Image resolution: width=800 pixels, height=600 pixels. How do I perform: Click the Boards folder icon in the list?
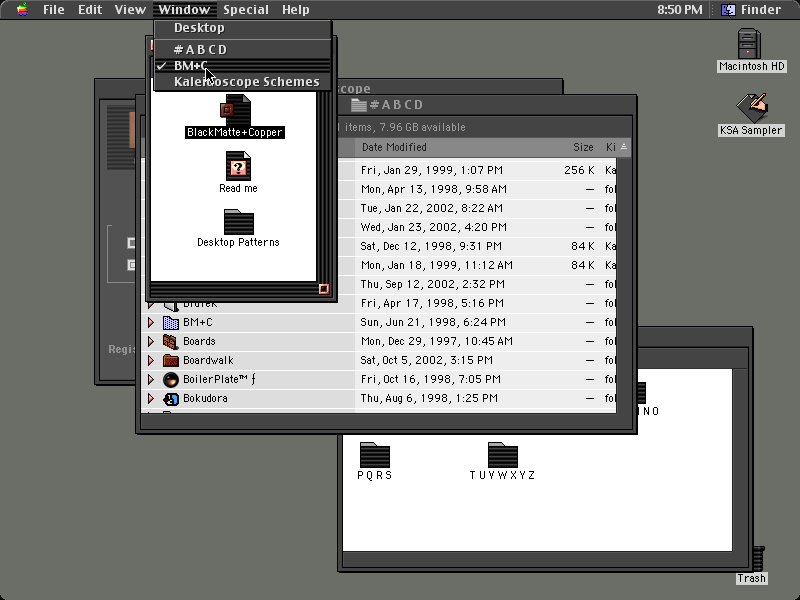(x=170, y=341)
